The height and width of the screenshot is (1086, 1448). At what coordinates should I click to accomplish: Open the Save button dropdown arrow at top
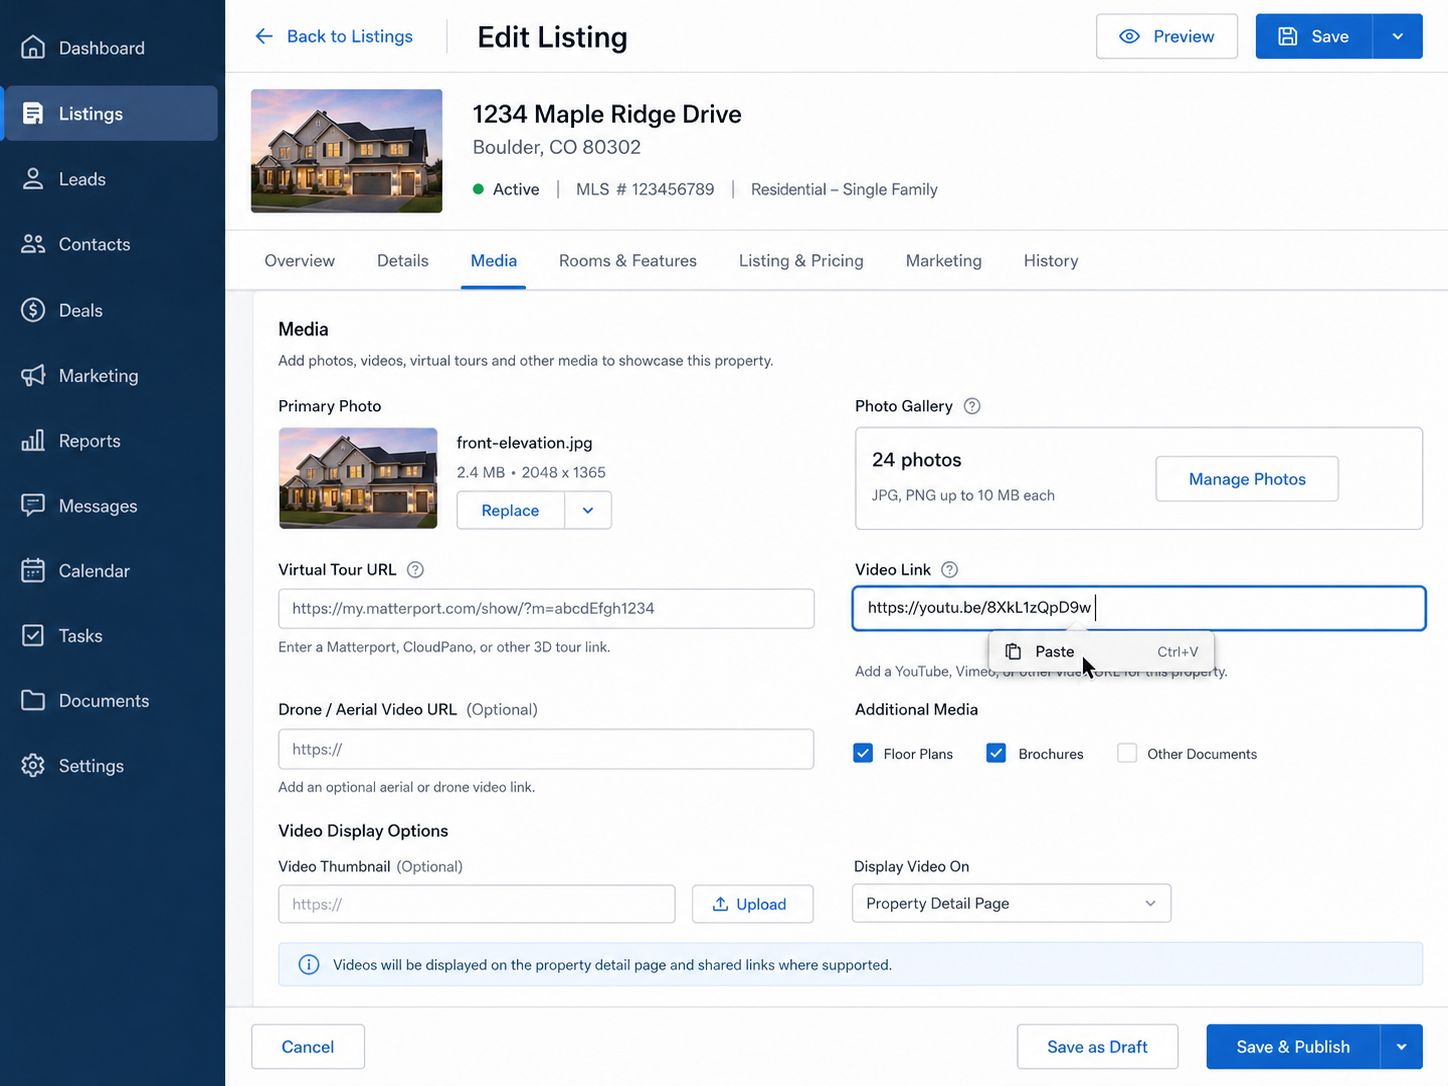(1398, 36)
